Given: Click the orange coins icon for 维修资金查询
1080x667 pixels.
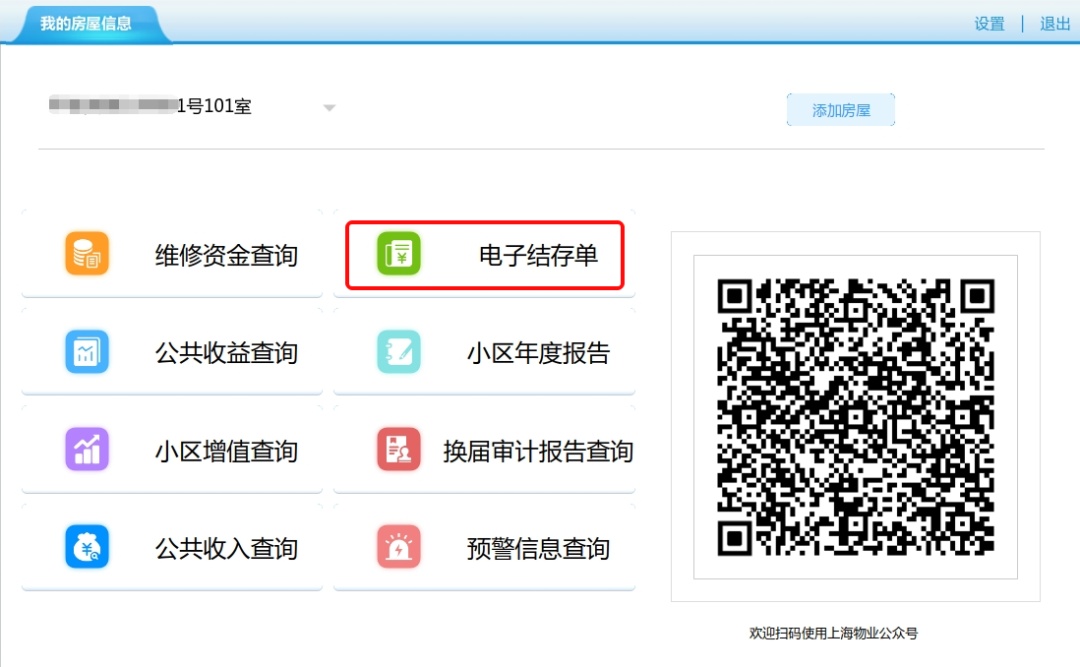Looking at the screenshot, I should click(x=87, y=254).
